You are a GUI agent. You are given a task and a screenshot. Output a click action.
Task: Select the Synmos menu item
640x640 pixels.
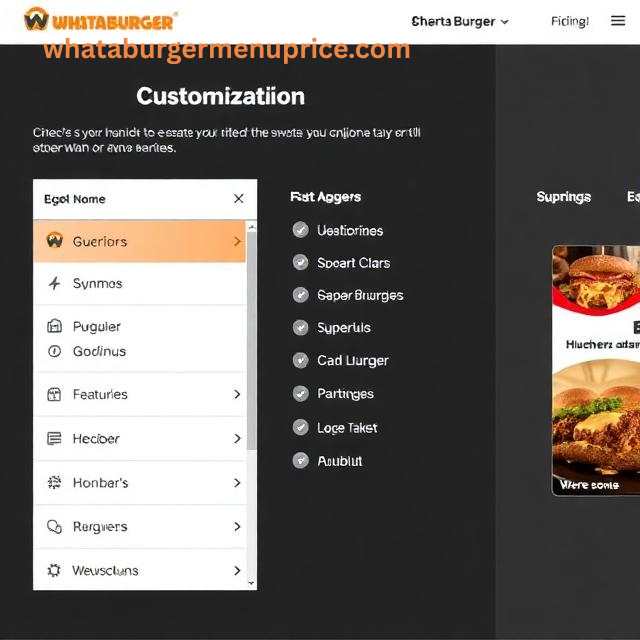coord(140,284)
